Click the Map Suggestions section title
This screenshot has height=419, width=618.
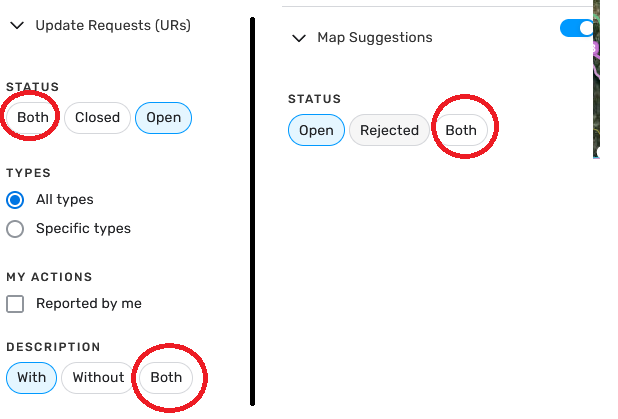pyautogui.click(x=375, y=37)
